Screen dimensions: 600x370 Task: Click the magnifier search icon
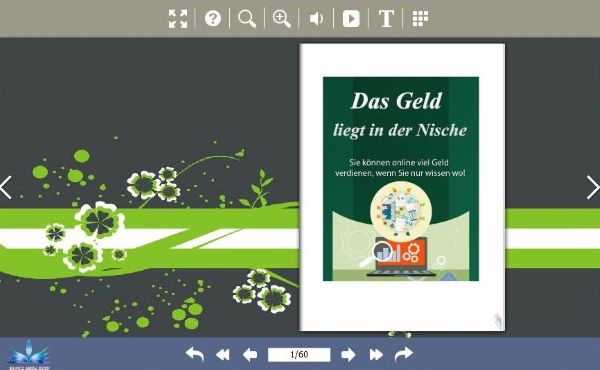coord(247,18)
